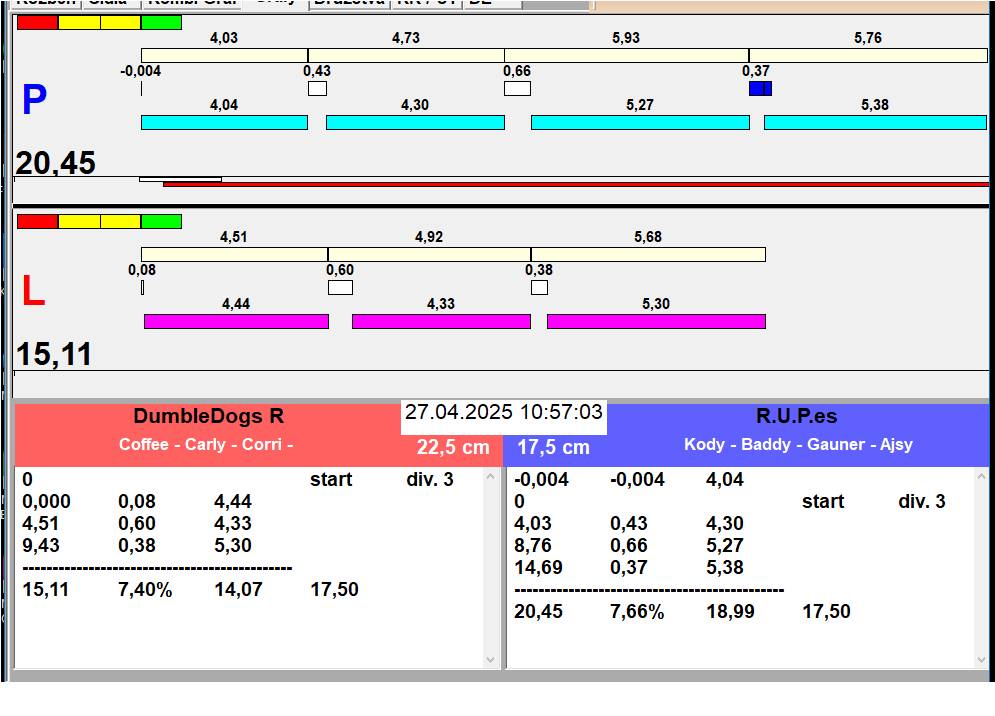995x716 pixels.
Task: Click the first yellow light in lane L
Action: point(79,221)
